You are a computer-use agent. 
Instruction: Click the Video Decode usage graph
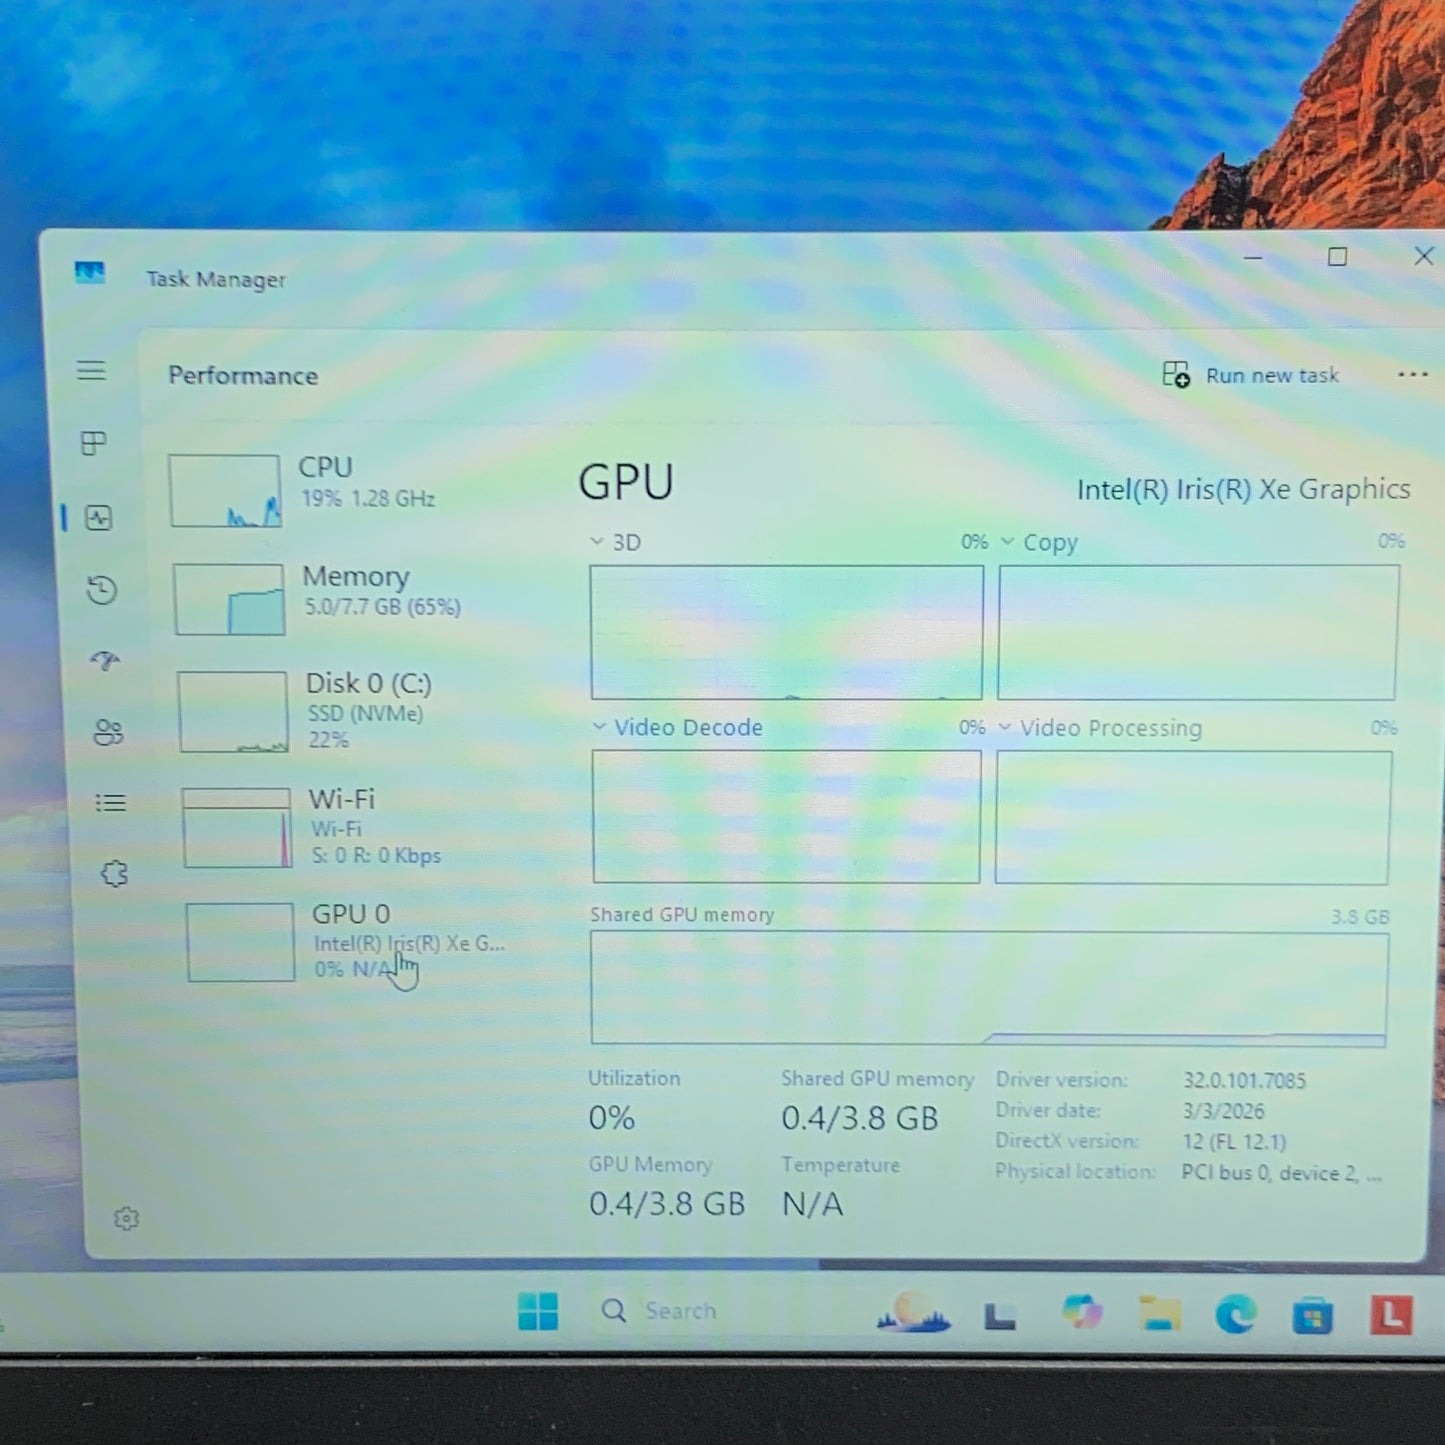point(786,817)
